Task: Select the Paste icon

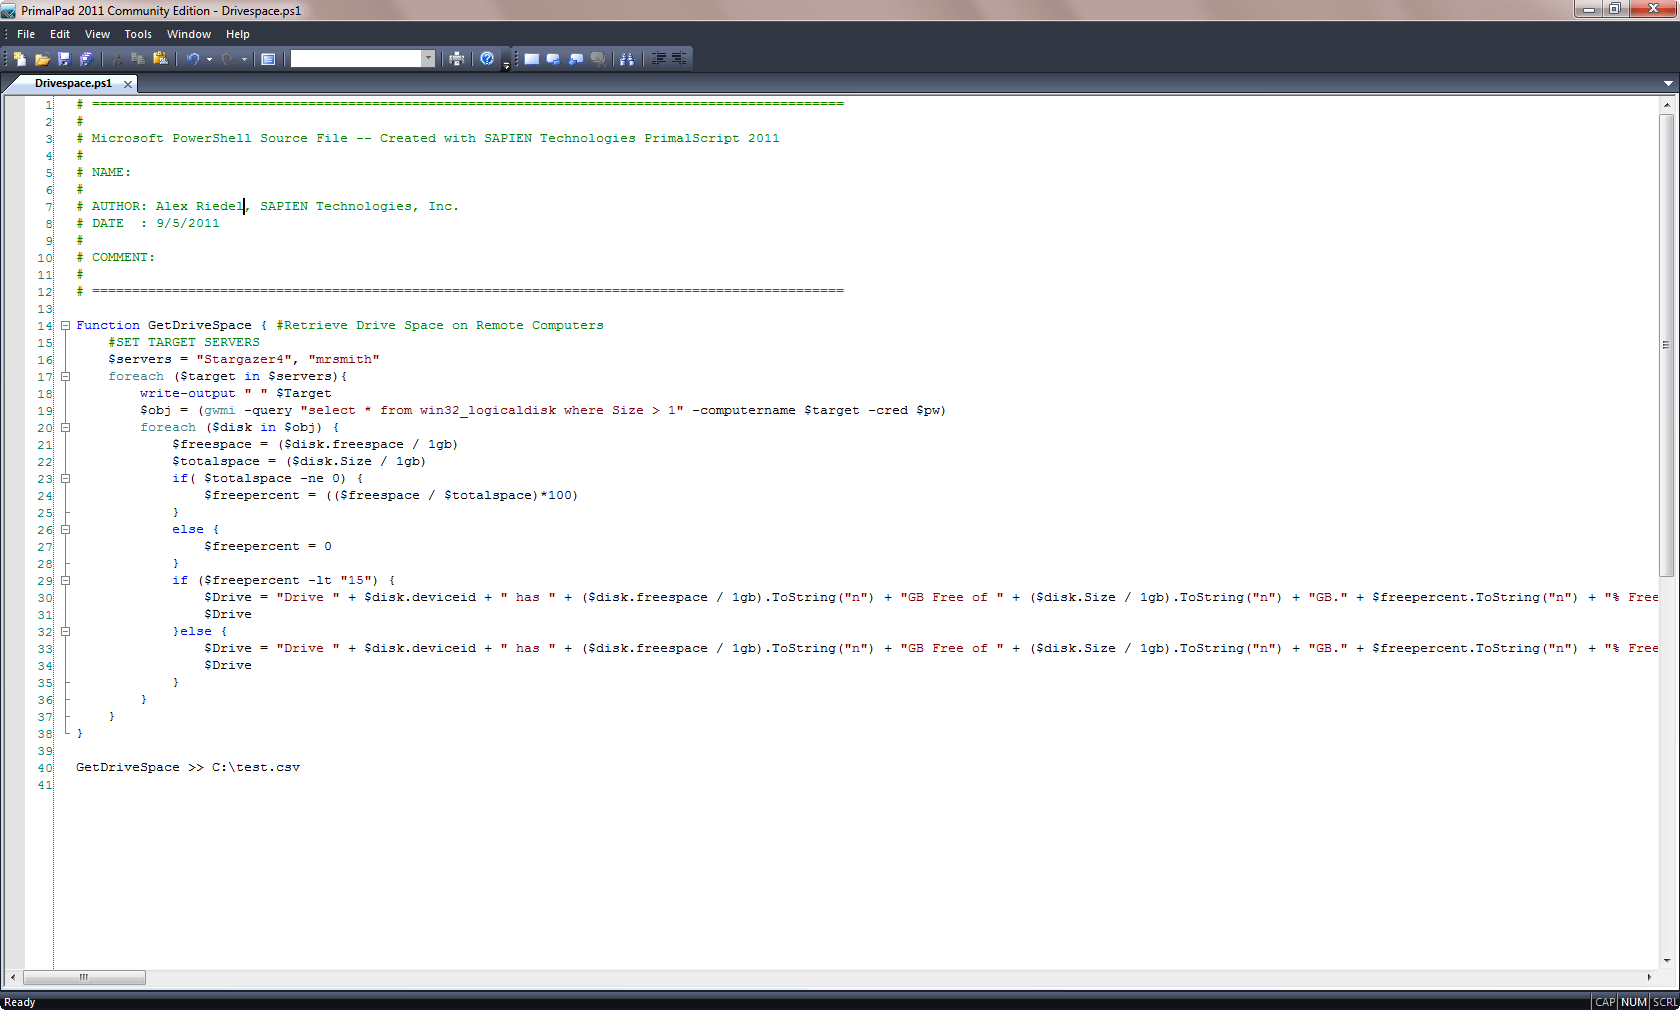Action: click(160, 58)
